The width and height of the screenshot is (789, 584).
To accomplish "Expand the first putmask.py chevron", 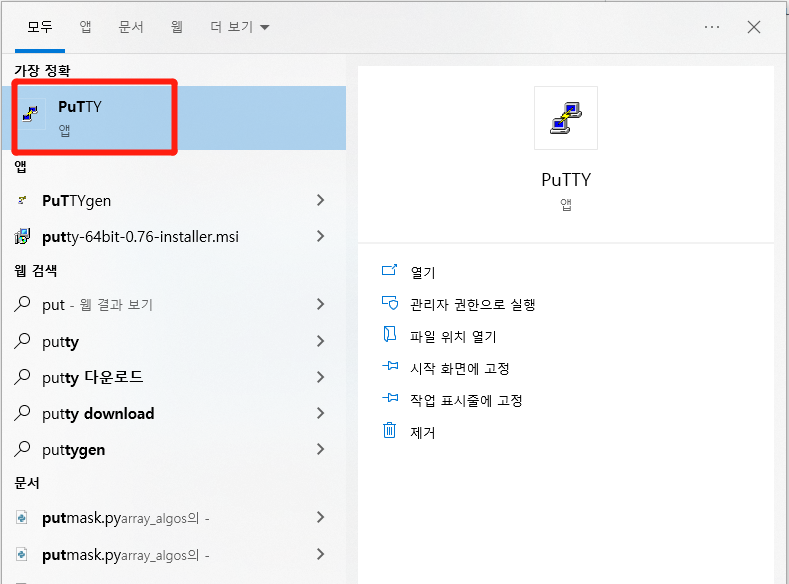I will pos(321,517).
